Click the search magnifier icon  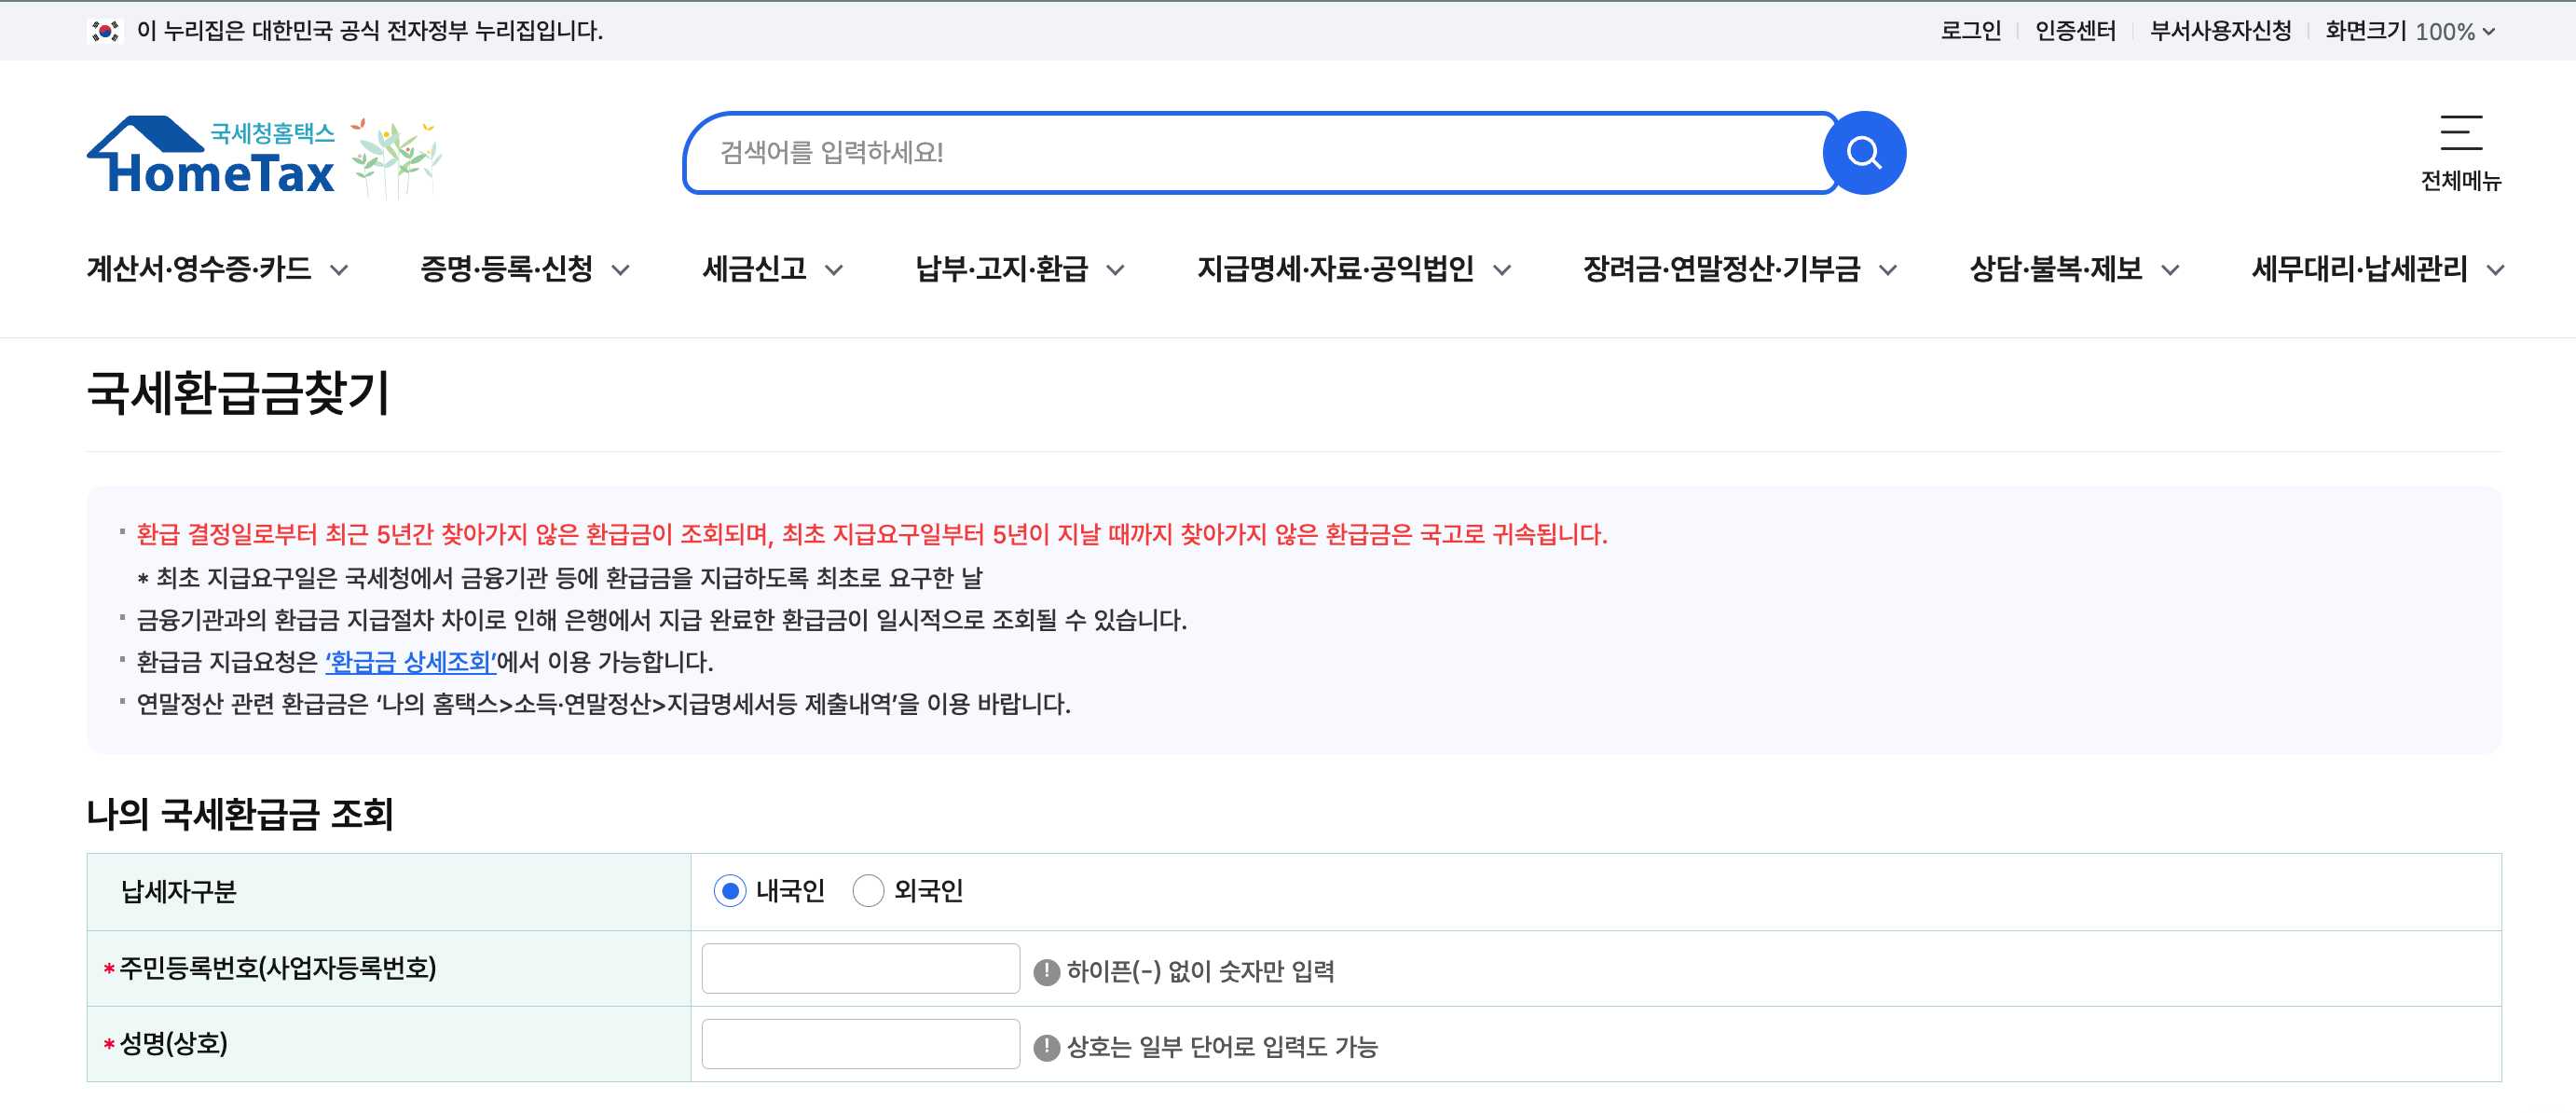[1864, 152]
